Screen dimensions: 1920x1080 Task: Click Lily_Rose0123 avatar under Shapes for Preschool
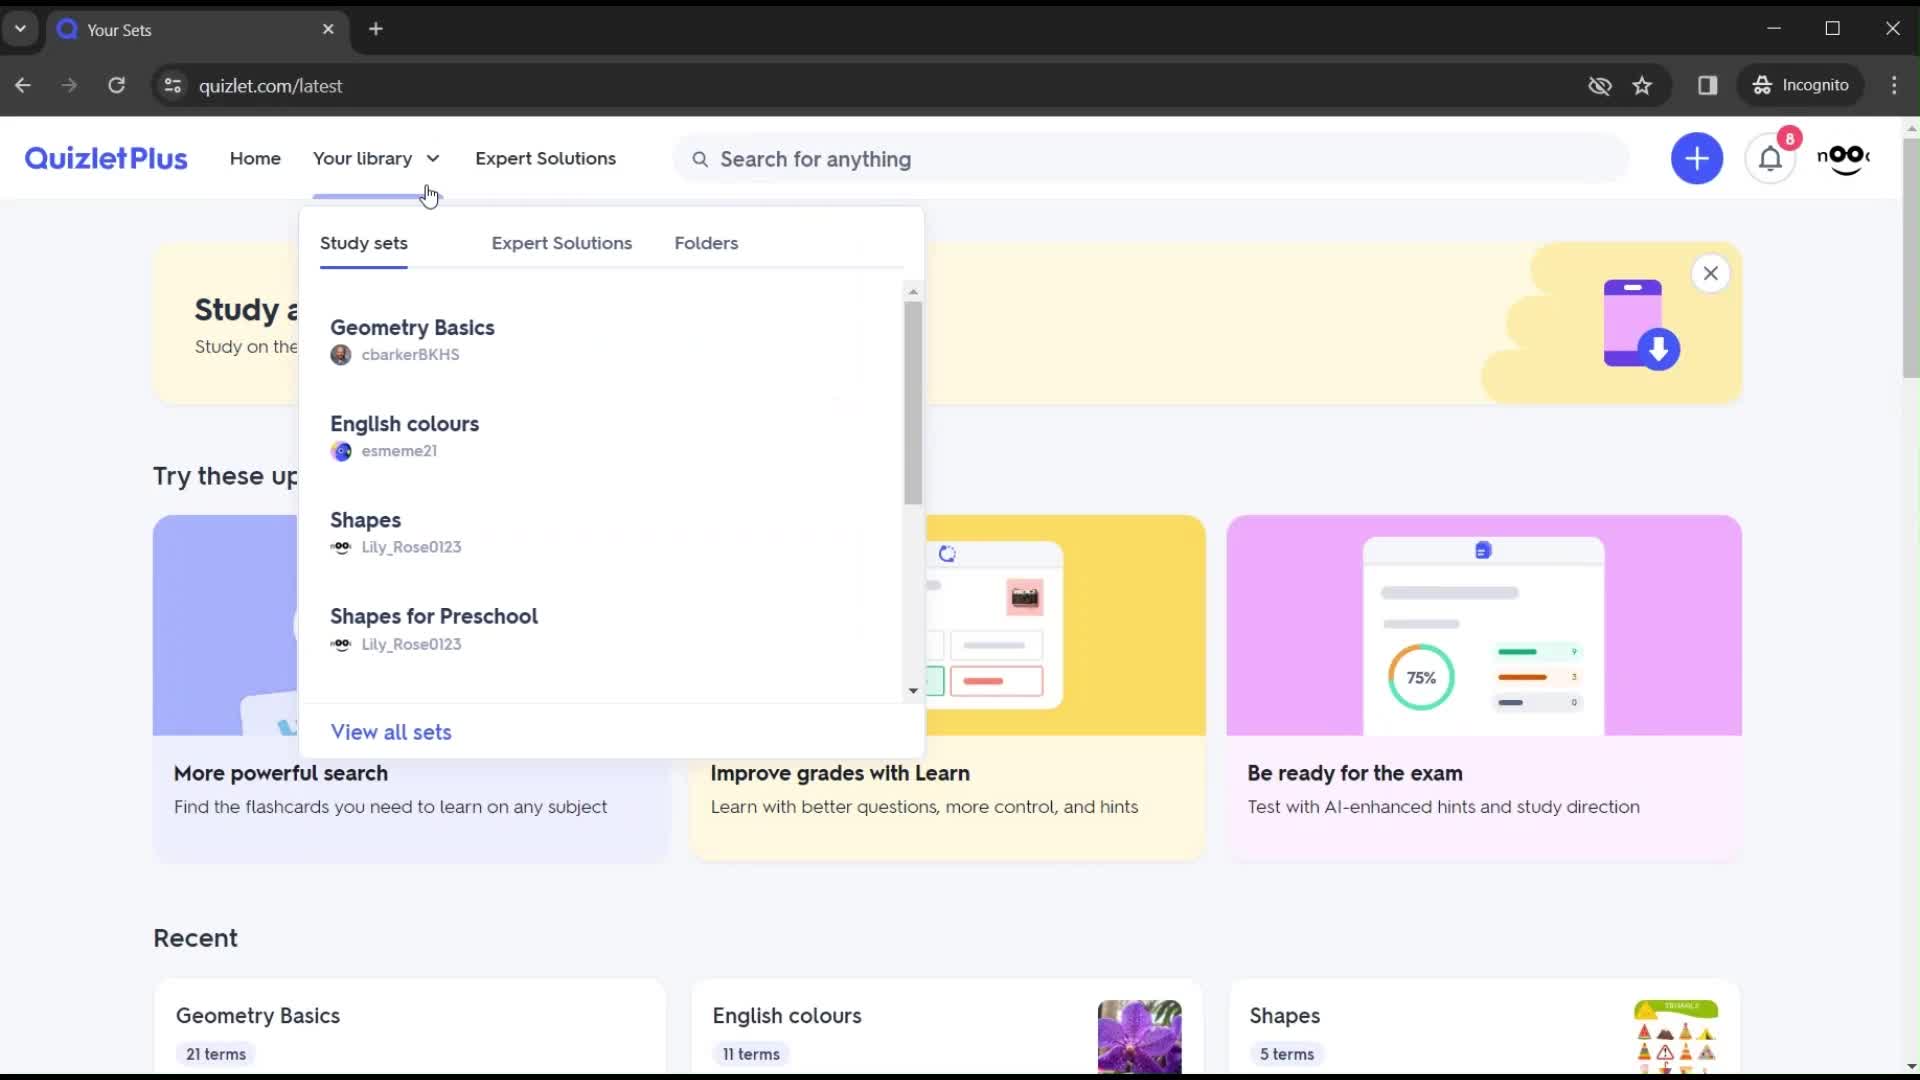tap(341, 644)
